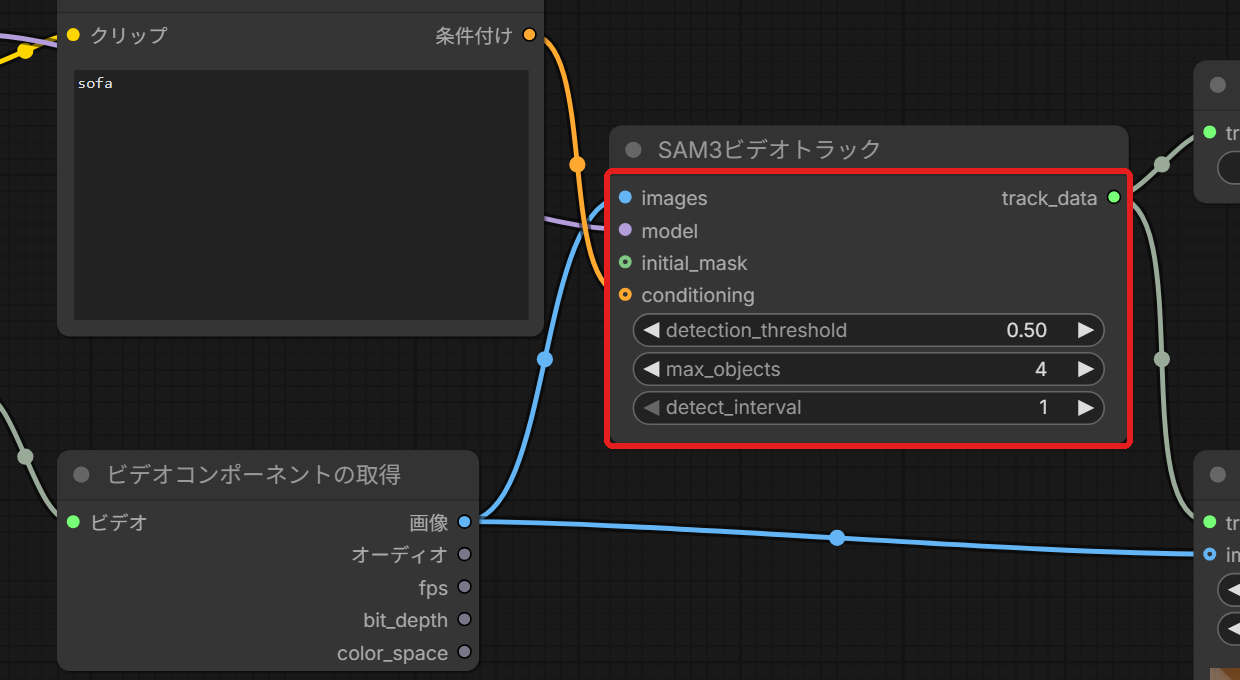Click the color_space output socket
The image size is (1240, 680).
pyautogui.click(x=464, y=652)
